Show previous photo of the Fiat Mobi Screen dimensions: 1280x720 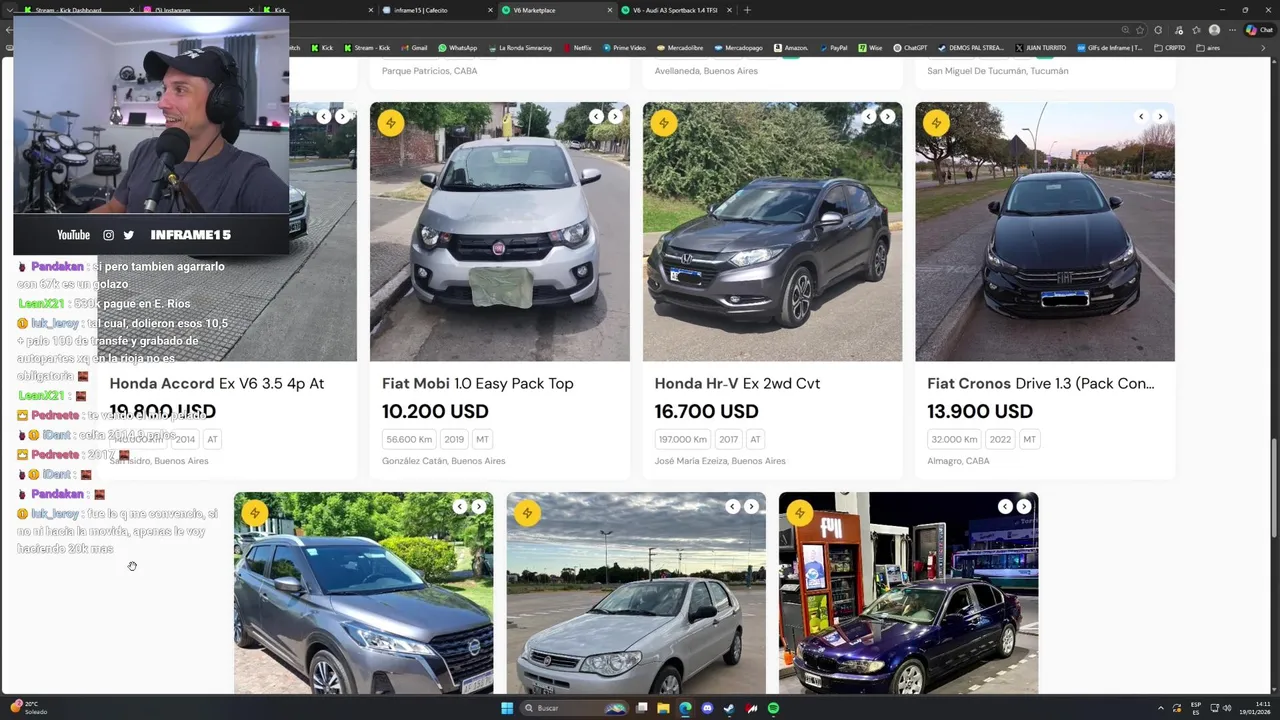click(x=596, y=116)
